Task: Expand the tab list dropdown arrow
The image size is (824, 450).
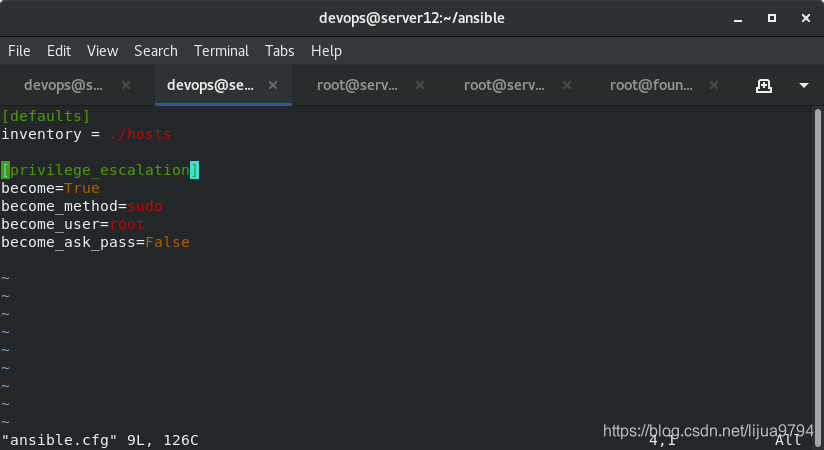Action: coord(804,85)
